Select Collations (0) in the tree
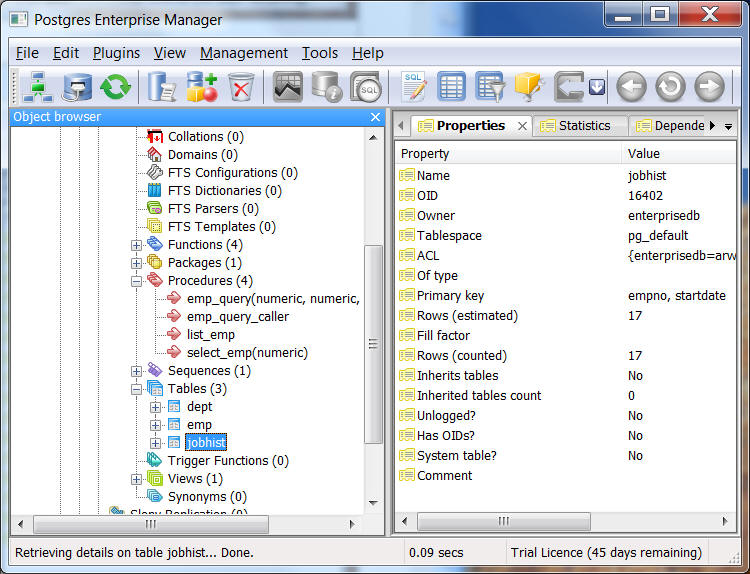 [x=206, y=137]
